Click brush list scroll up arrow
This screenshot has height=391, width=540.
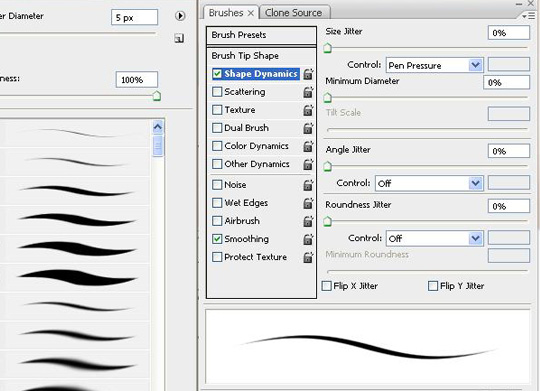click(x=158, y=127)
